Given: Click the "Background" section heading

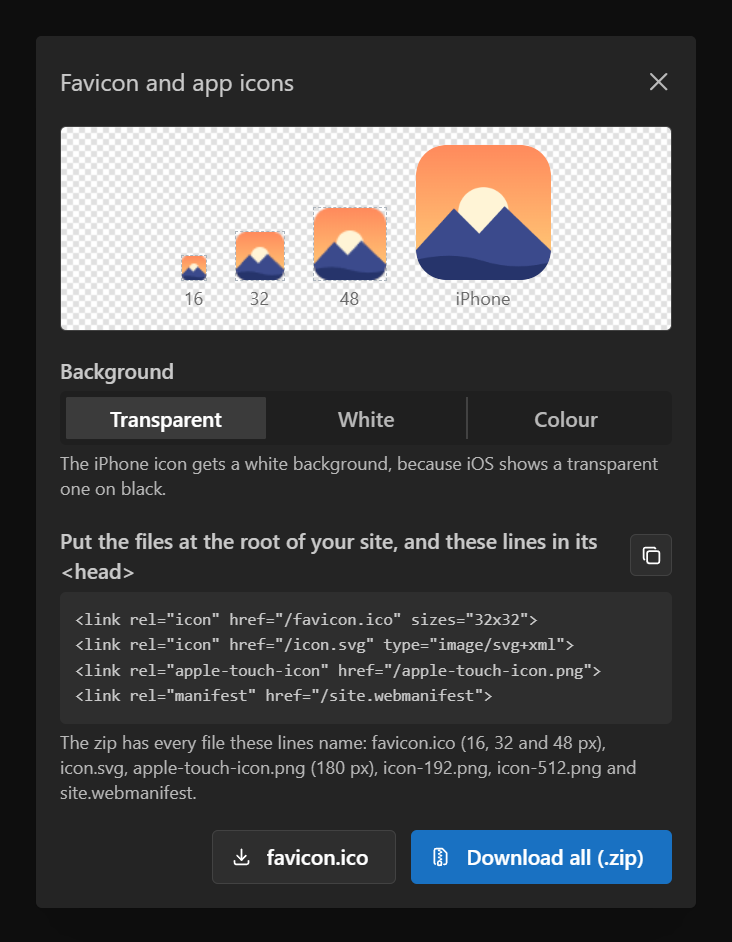Looking at the screenshot, I should [x=117, y=372].
